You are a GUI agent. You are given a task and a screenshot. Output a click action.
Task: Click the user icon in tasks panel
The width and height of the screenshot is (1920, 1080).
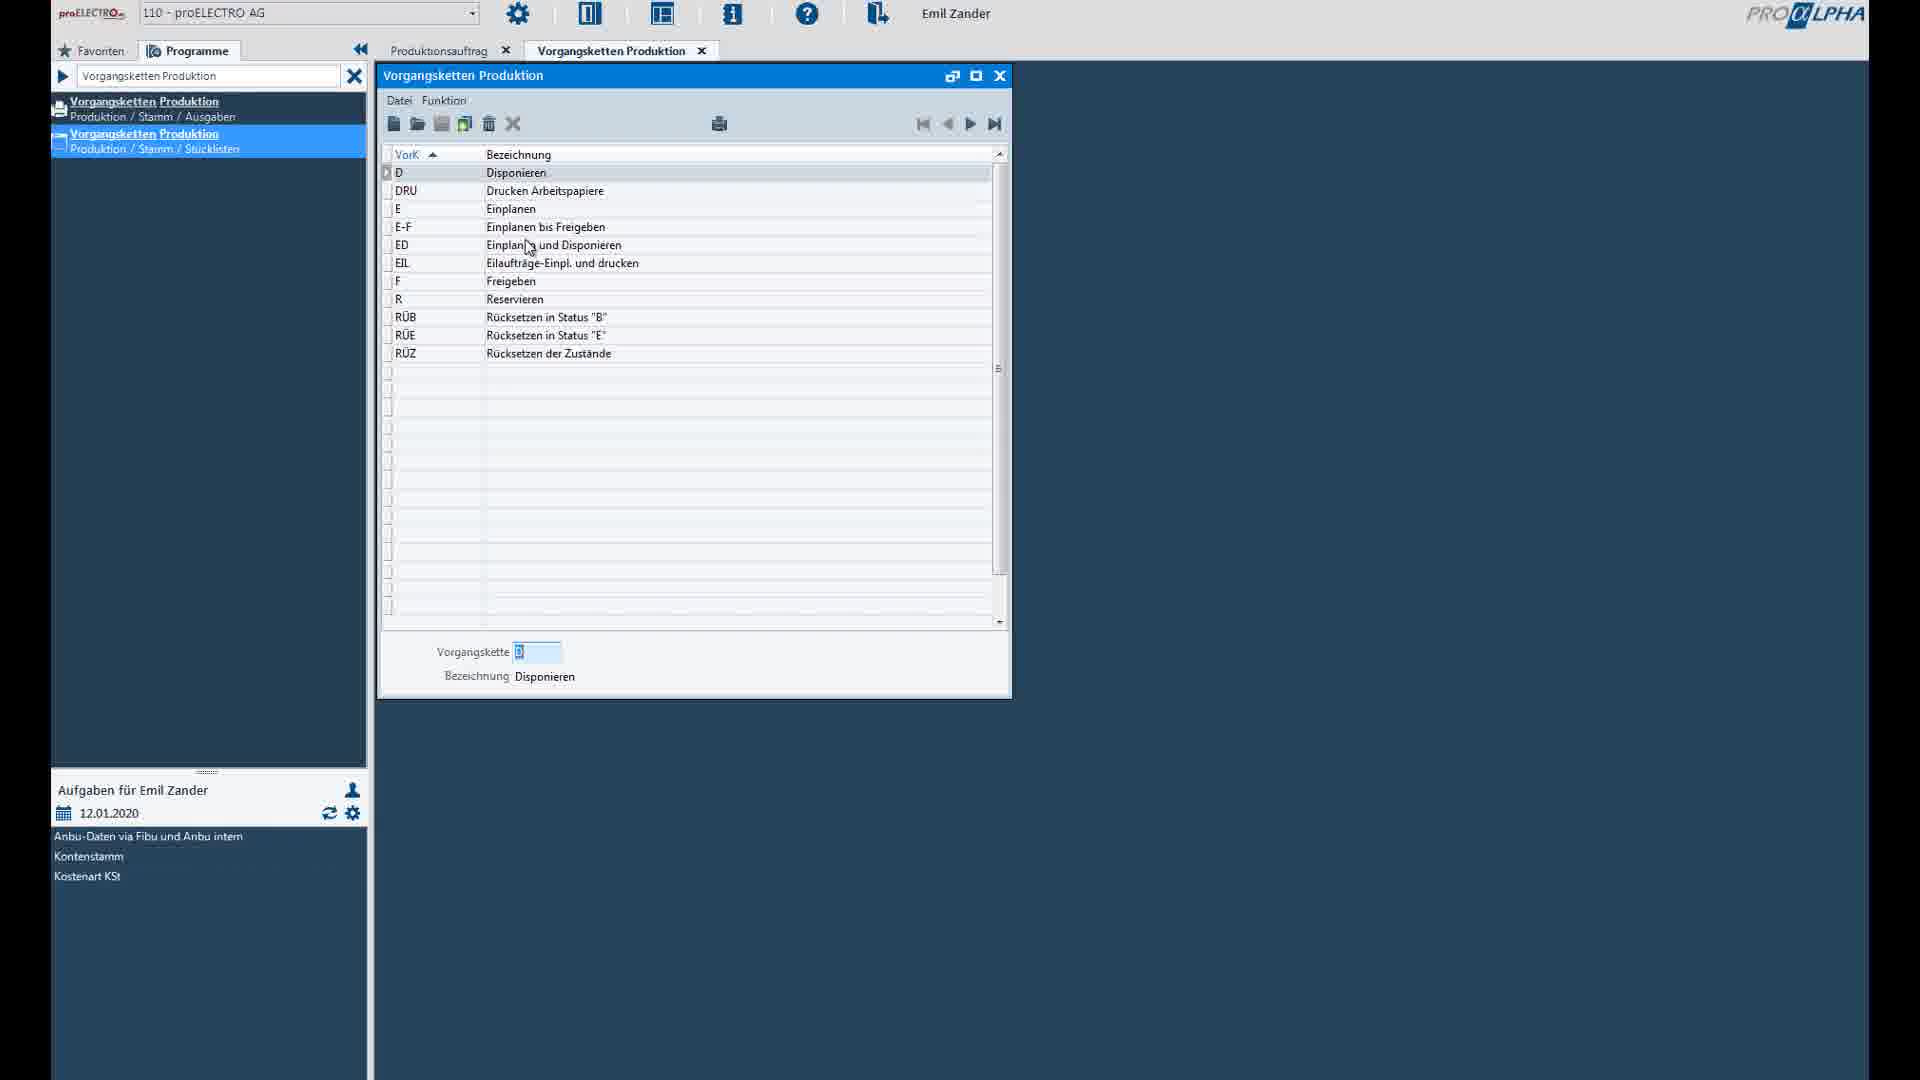click(352, 790)
